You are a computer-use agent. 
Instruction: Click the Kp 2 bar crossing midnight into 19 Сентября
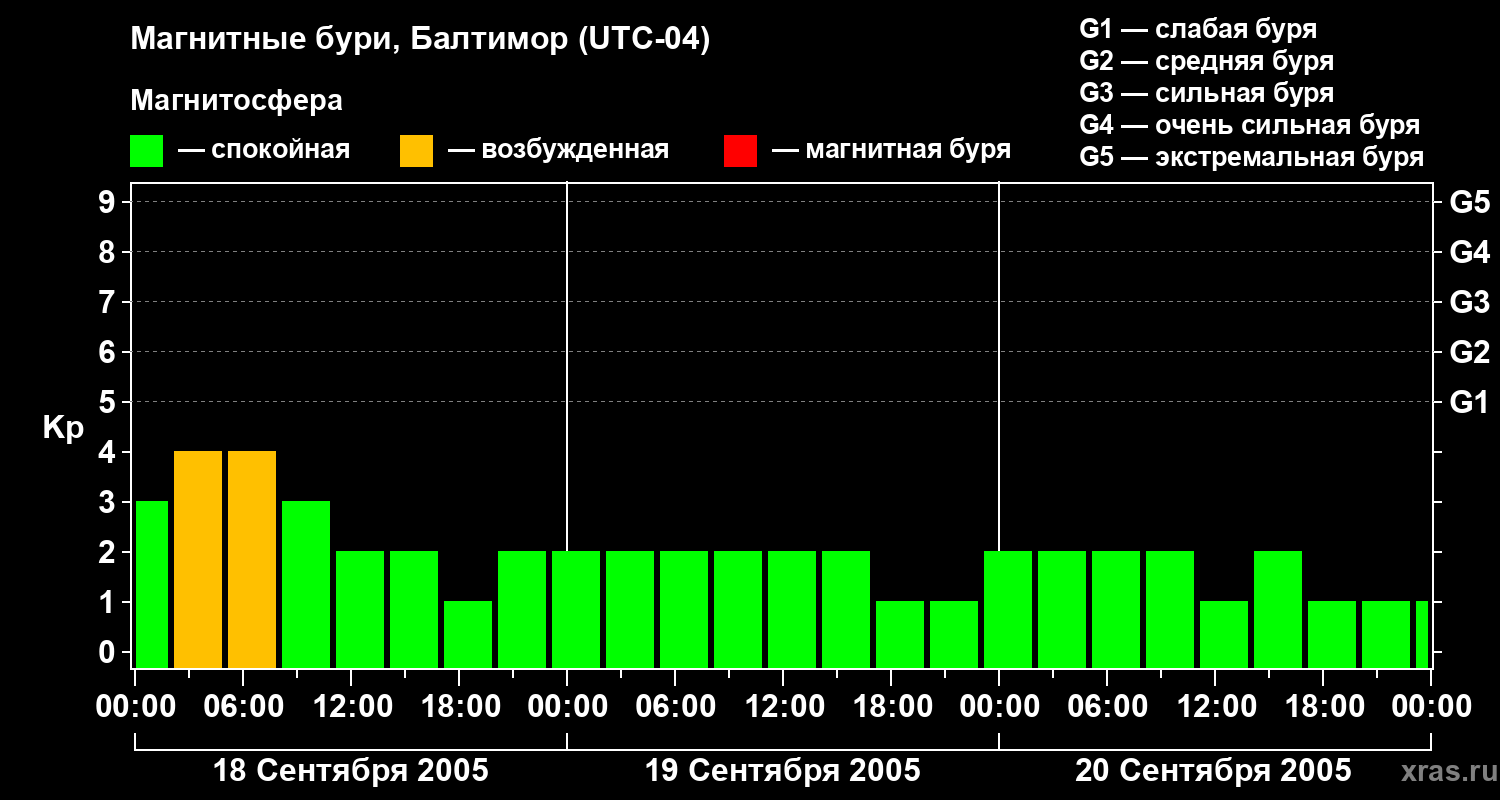[x=576, y=610]
